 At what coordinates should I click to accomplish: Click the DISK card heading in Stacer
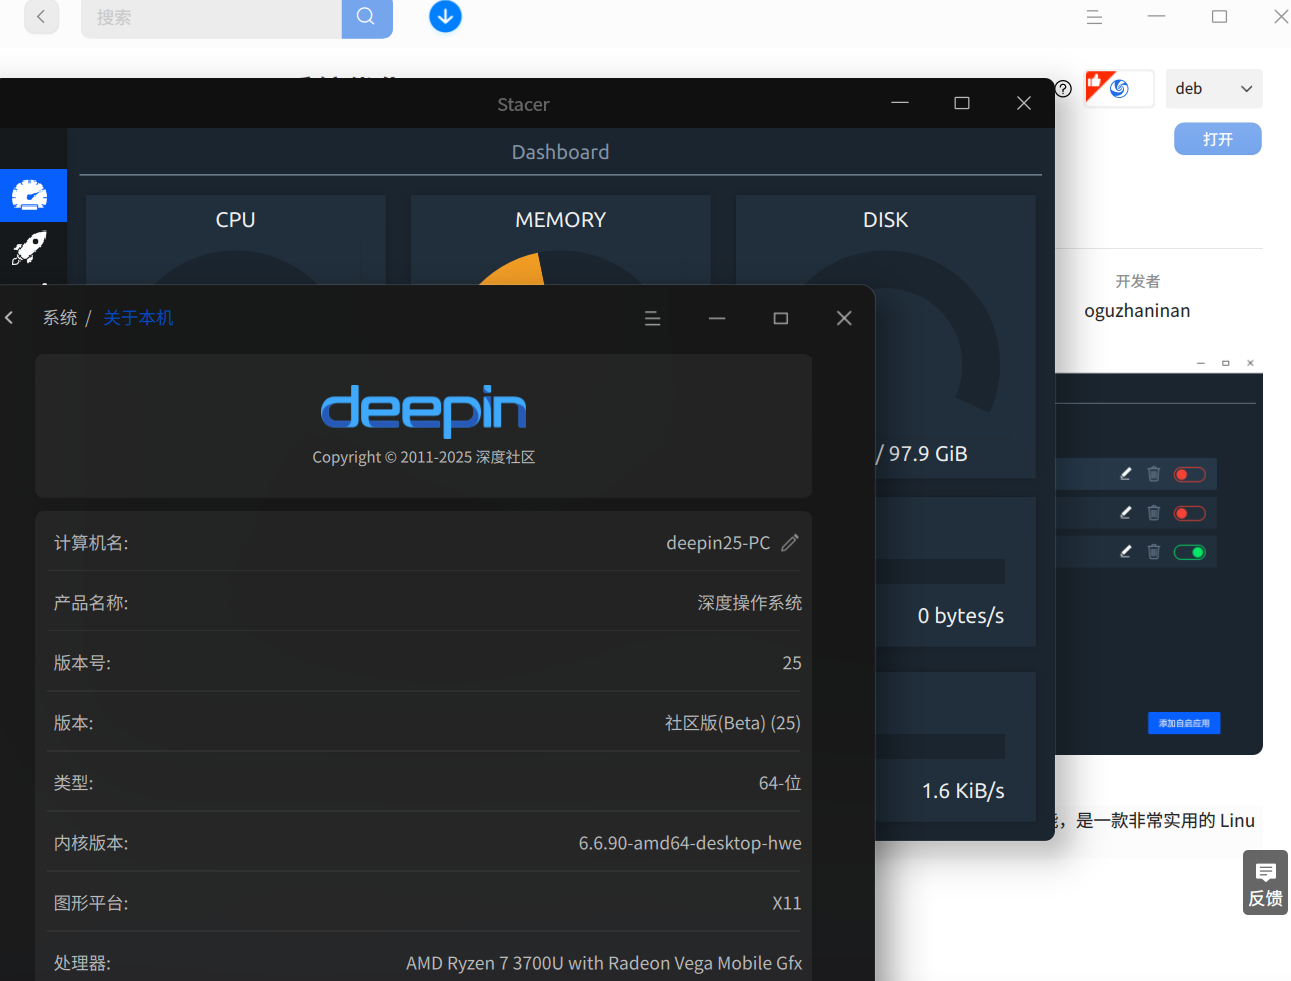click(x=886, y=220)
